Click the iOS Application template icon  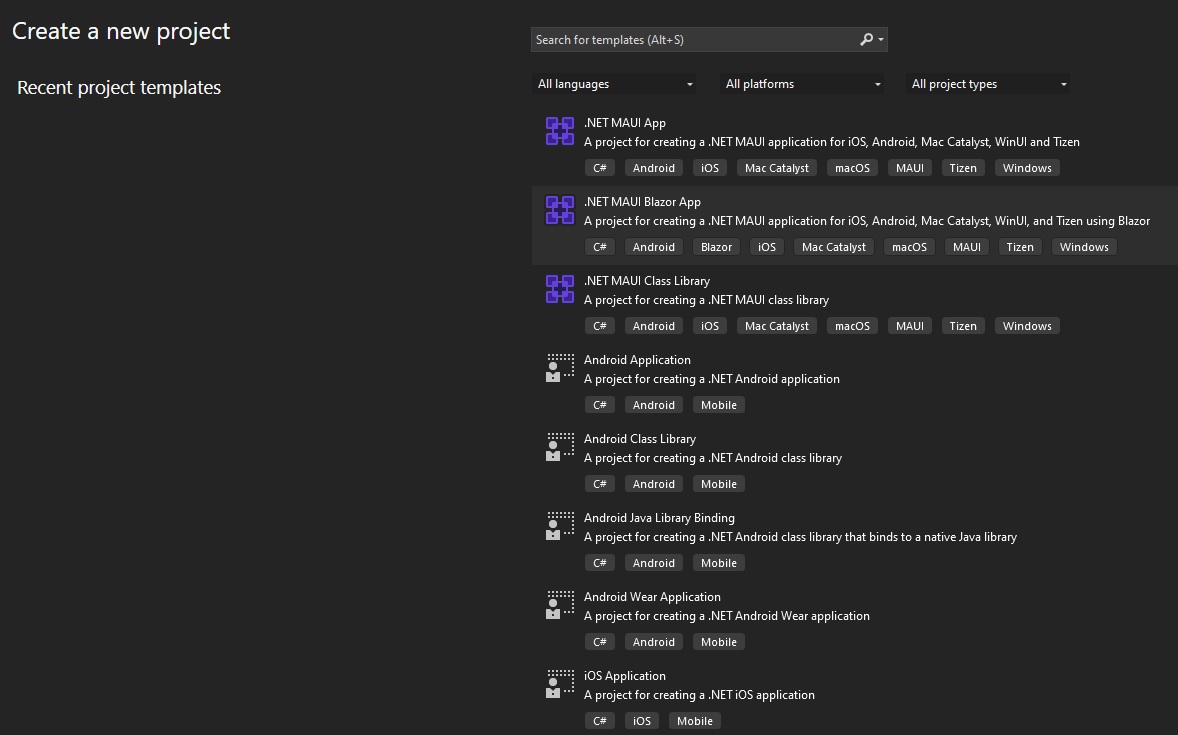click(x=560, y=684)
